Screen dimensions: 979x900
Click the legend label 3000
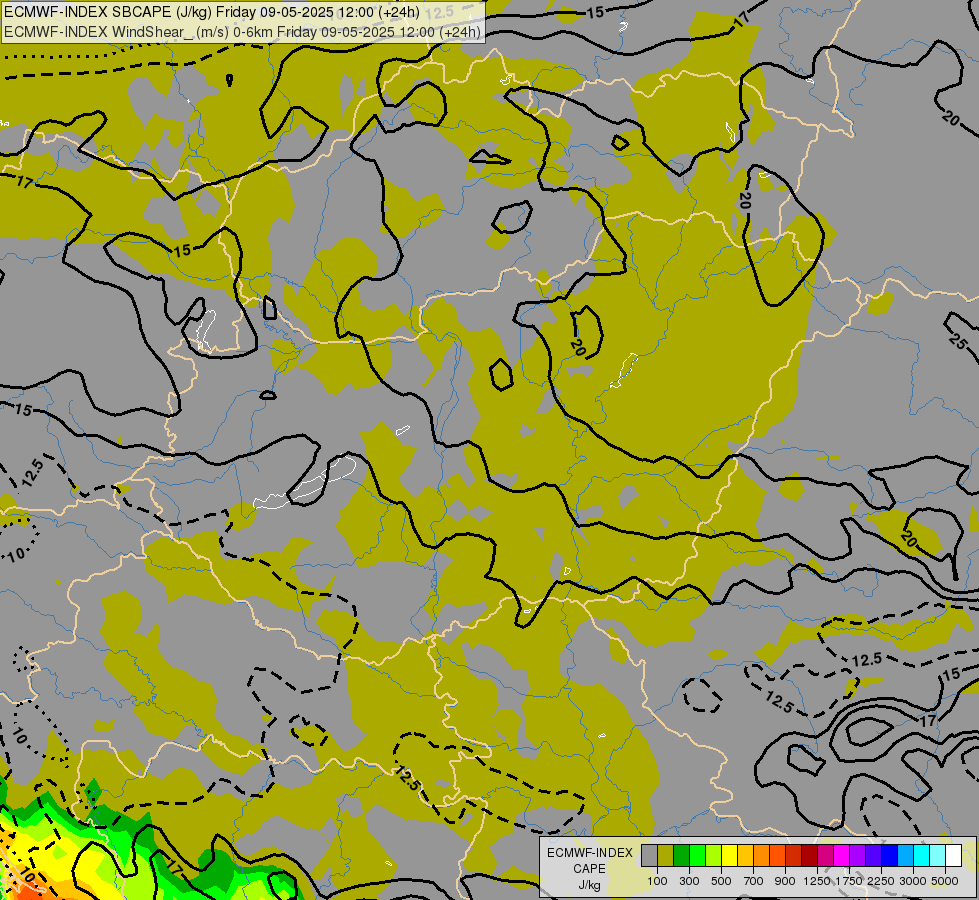pyautogui.click(x=913, y=881)
